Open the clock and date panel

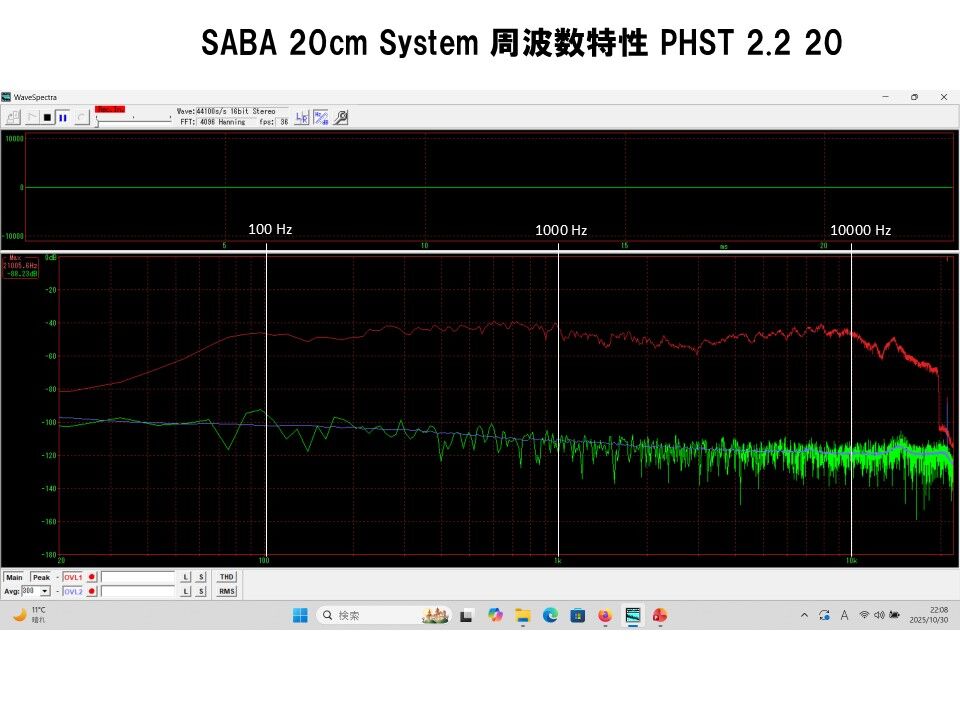[929, 615]
